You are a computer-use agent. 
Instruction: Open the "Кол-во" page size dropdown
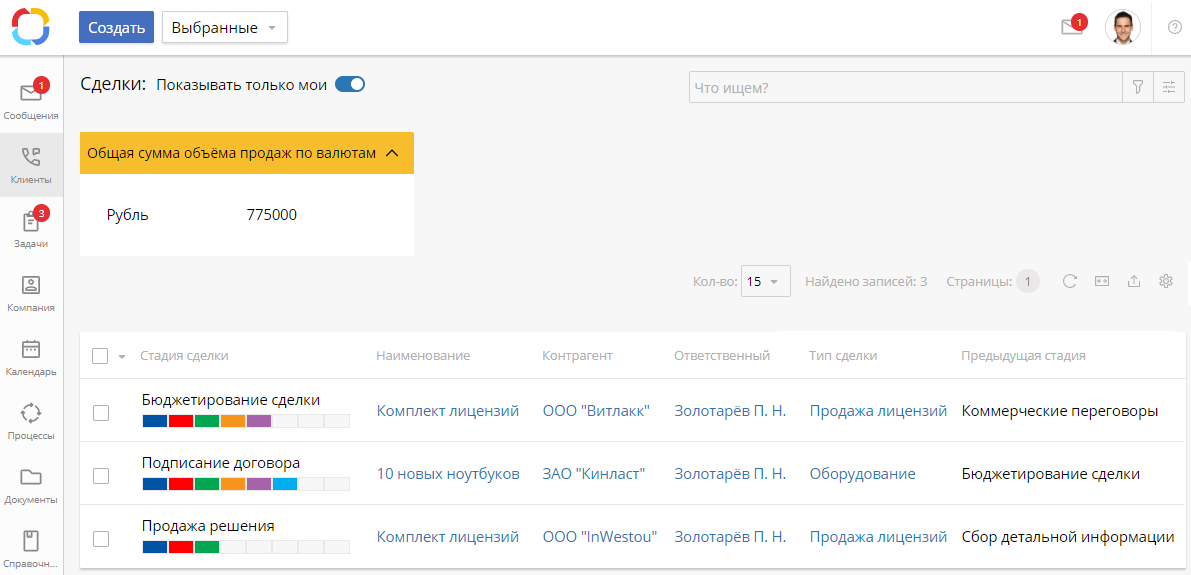coord(766,282)
